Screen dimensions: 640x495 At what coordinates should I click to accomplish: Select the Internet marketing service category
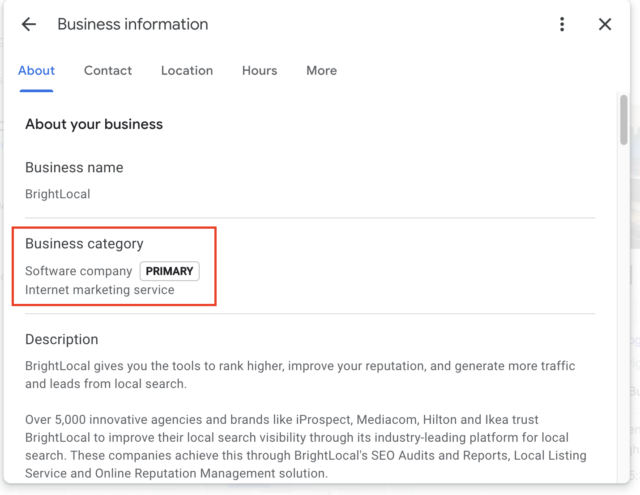100,290
